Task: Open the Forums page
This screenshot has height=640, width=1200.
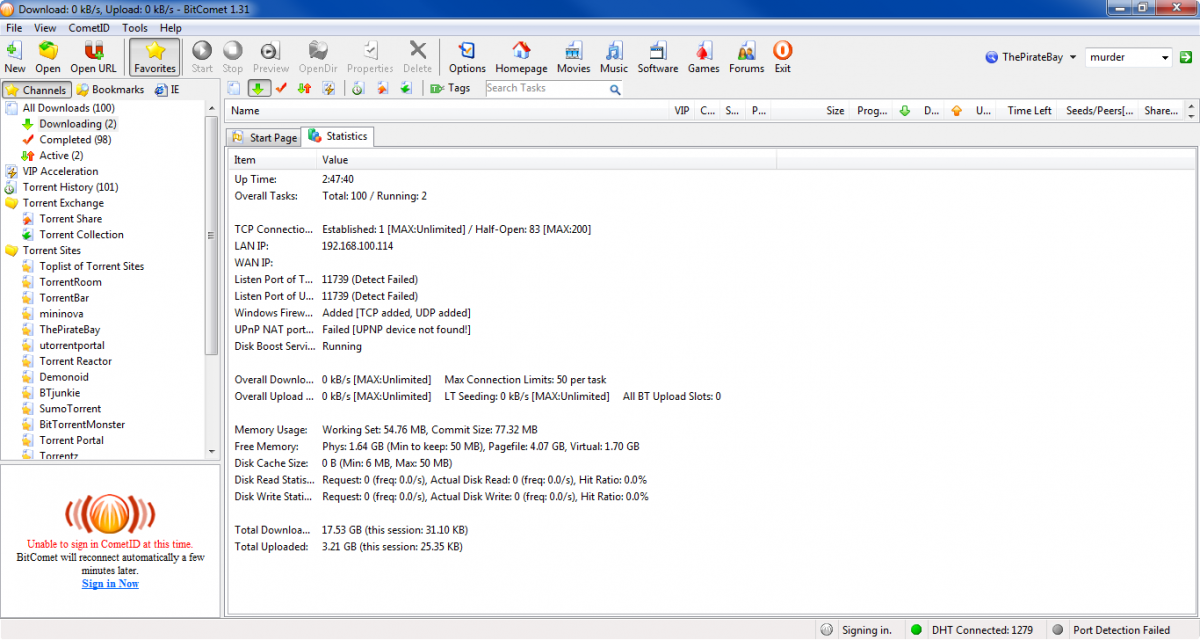Action: 746,57
